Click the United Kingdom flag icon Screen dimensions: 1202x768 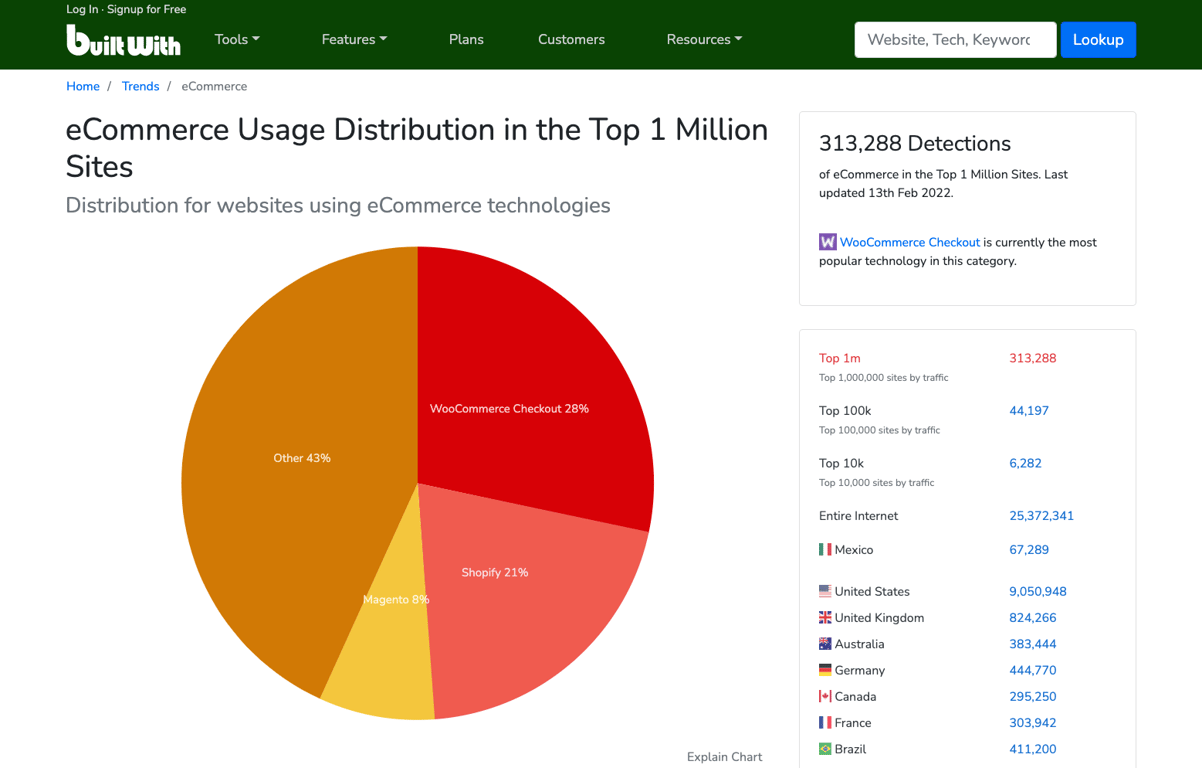tap(825, 618)
